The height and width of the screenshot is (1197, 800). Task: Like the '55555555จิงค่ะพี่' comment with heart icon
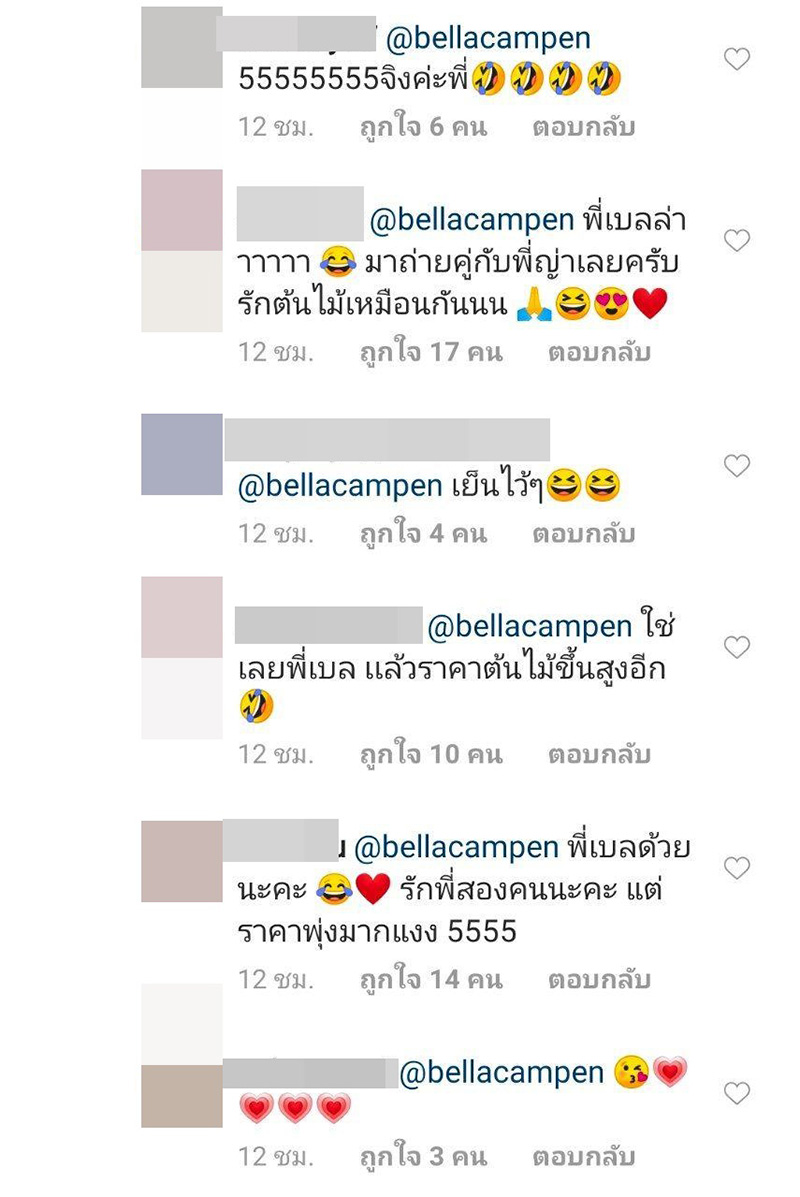coord(737,59)
